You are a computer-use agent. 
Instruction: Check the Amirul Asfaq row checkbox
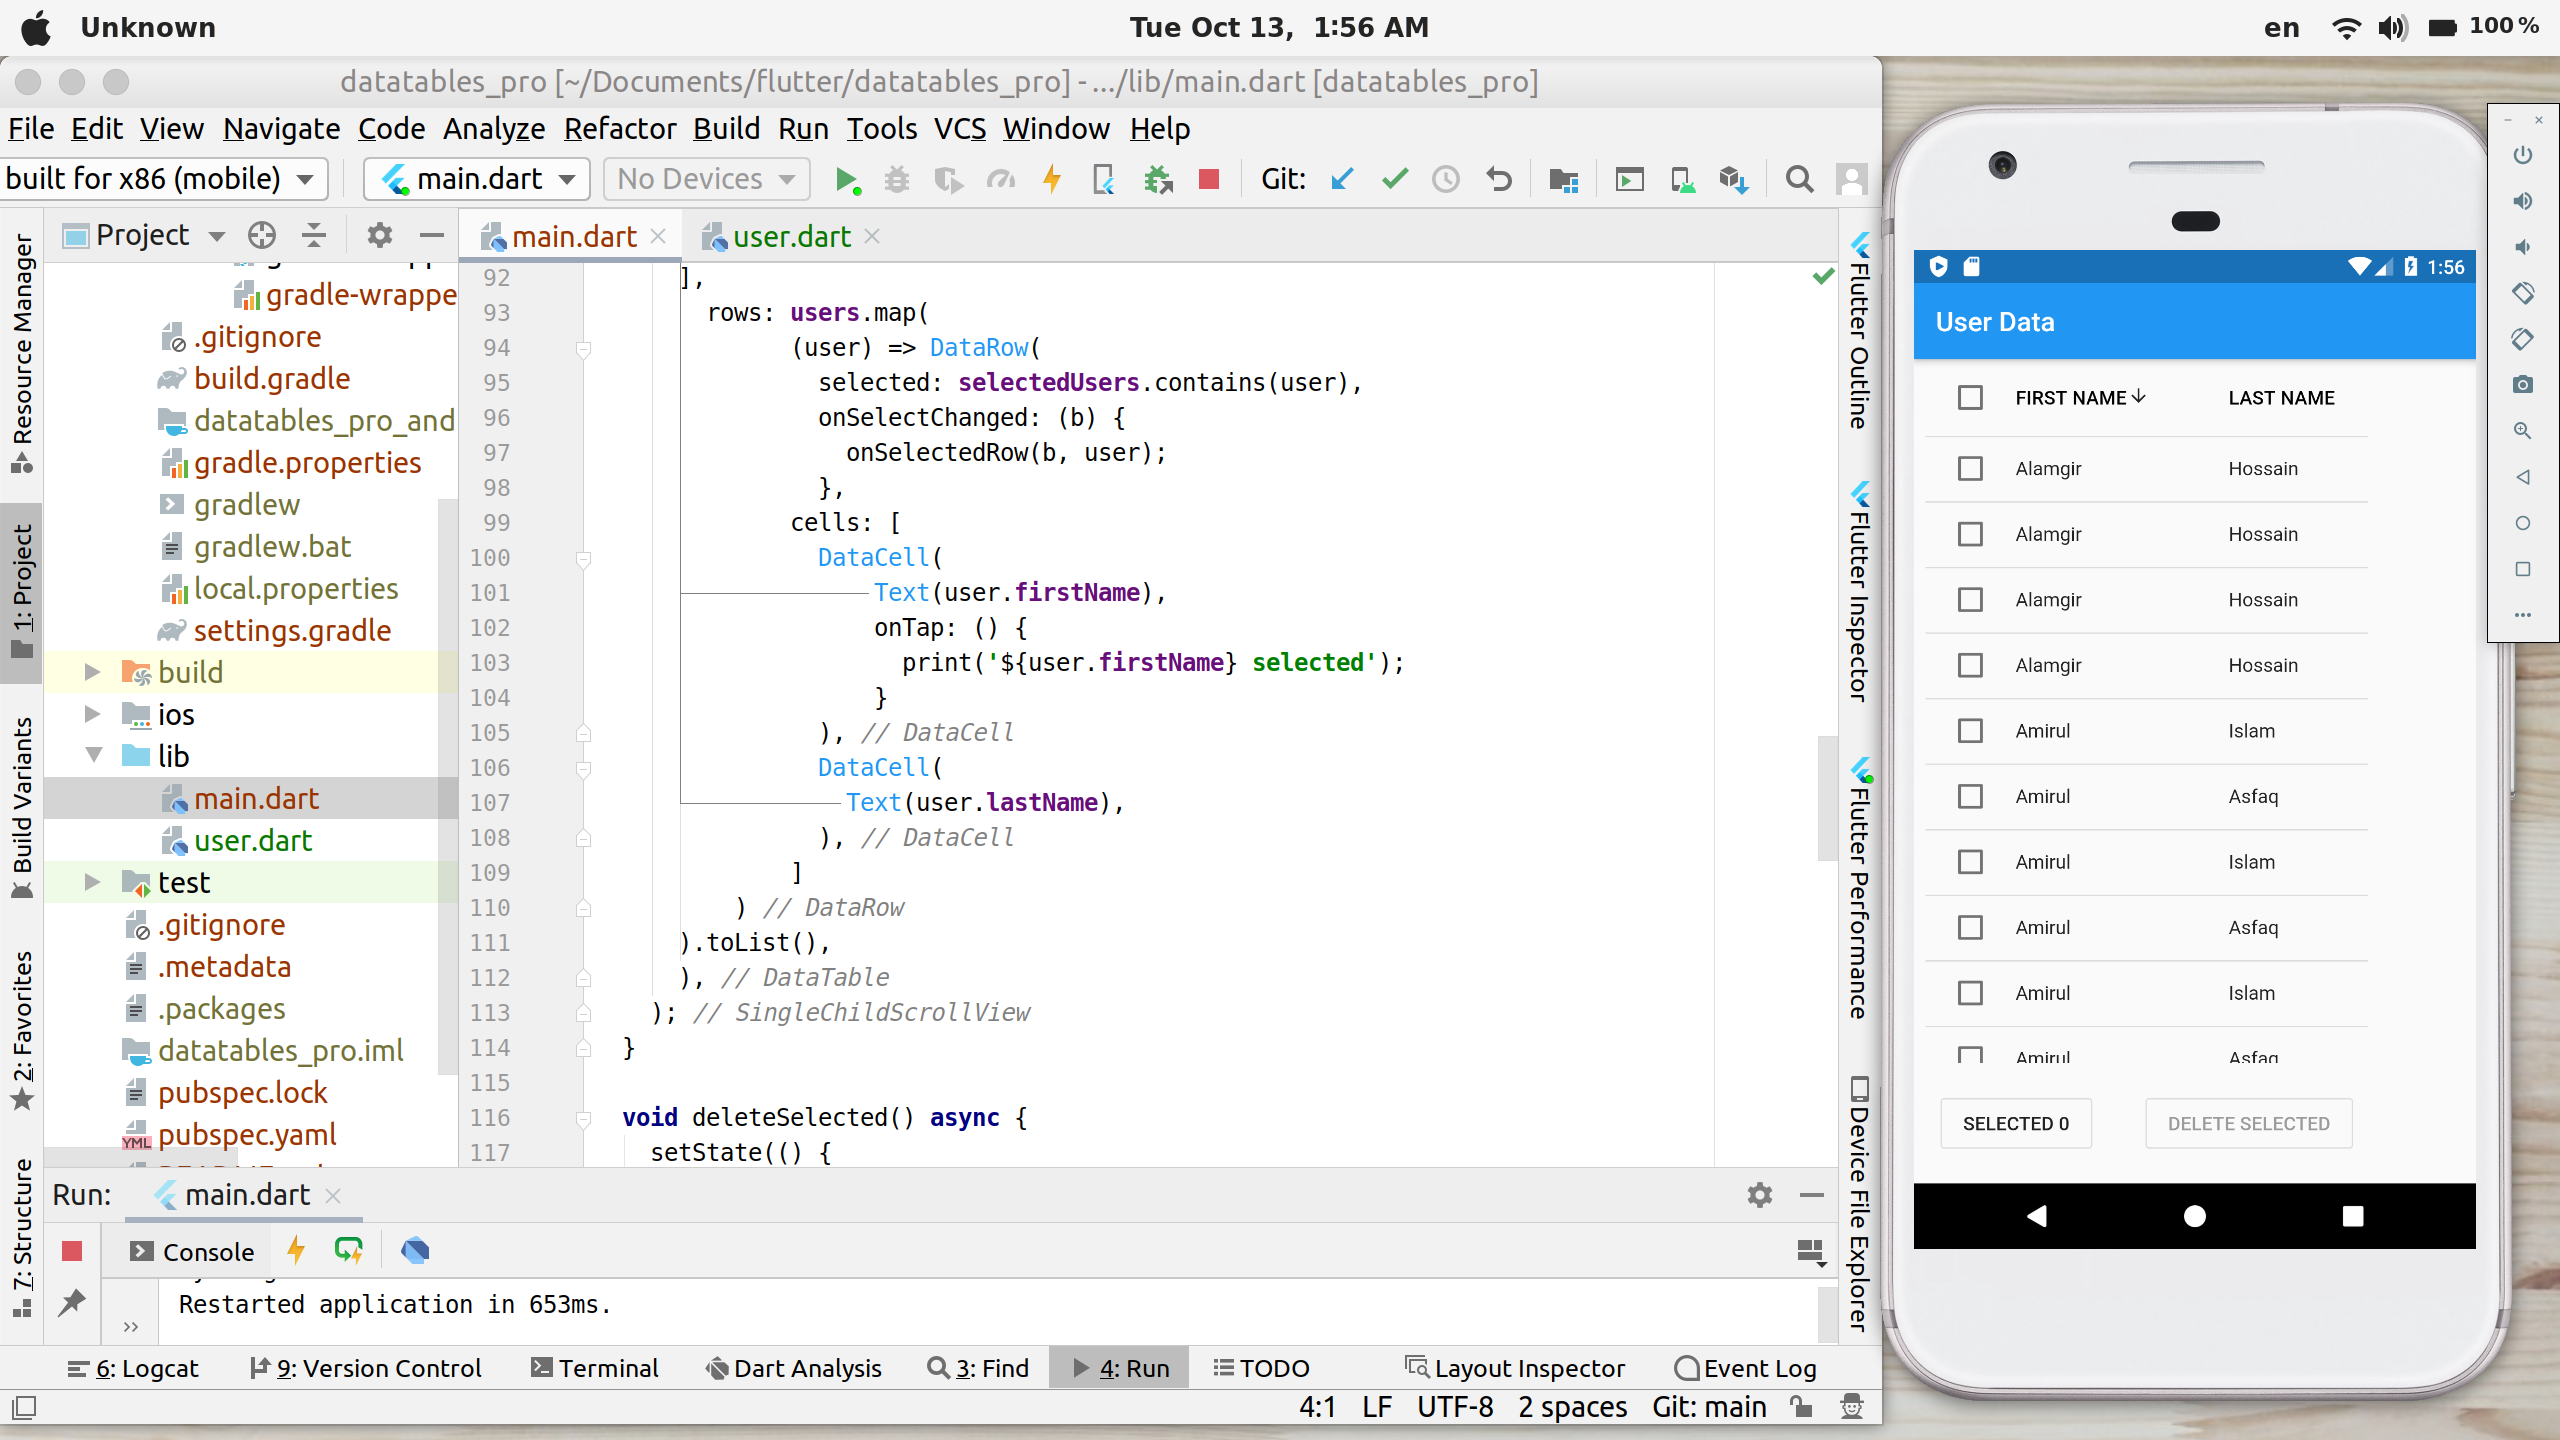click(1970, 796)
